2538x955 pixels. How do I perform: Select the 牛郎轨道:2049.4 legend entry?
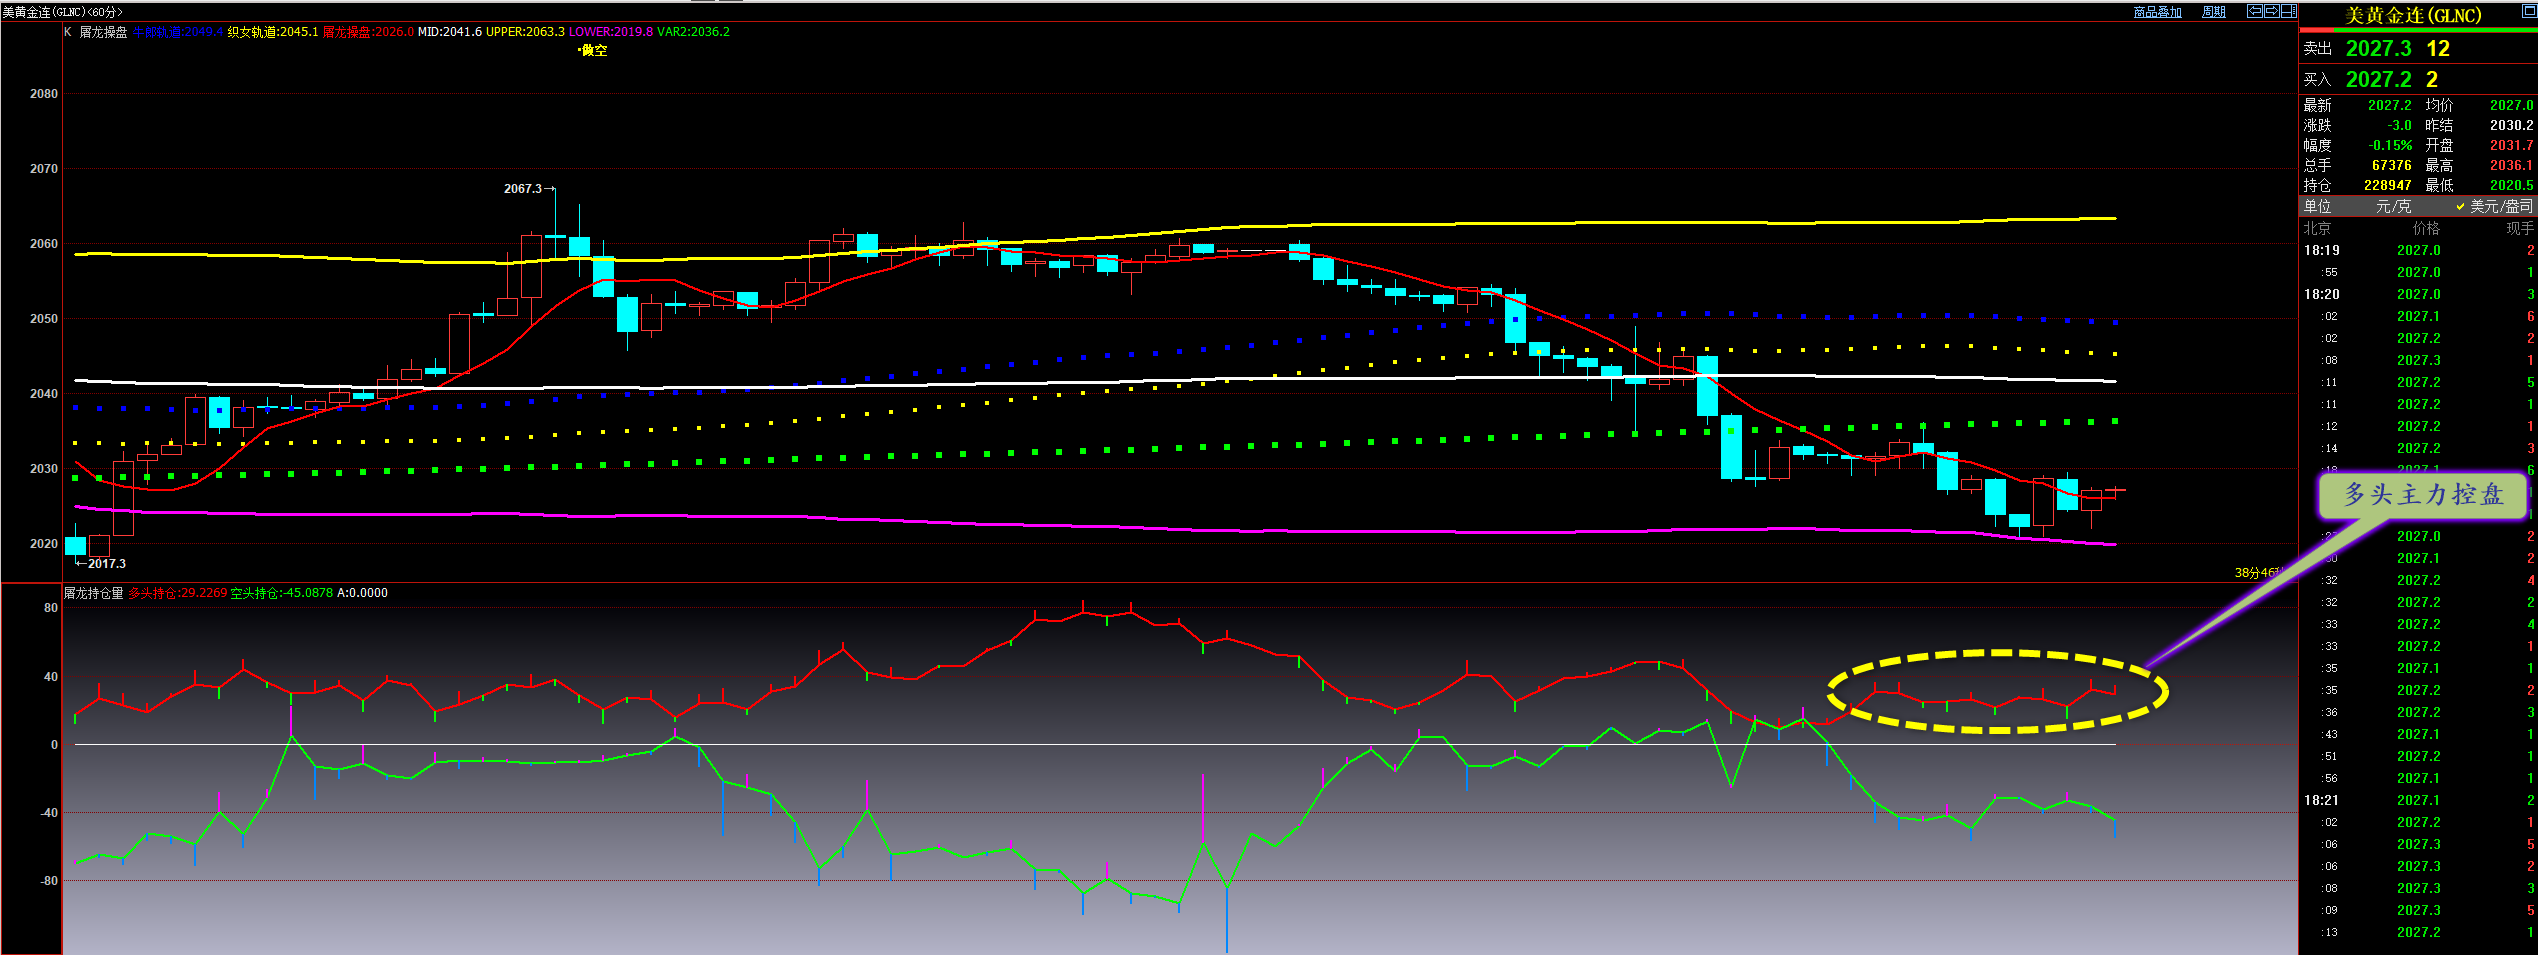[178, 32]
